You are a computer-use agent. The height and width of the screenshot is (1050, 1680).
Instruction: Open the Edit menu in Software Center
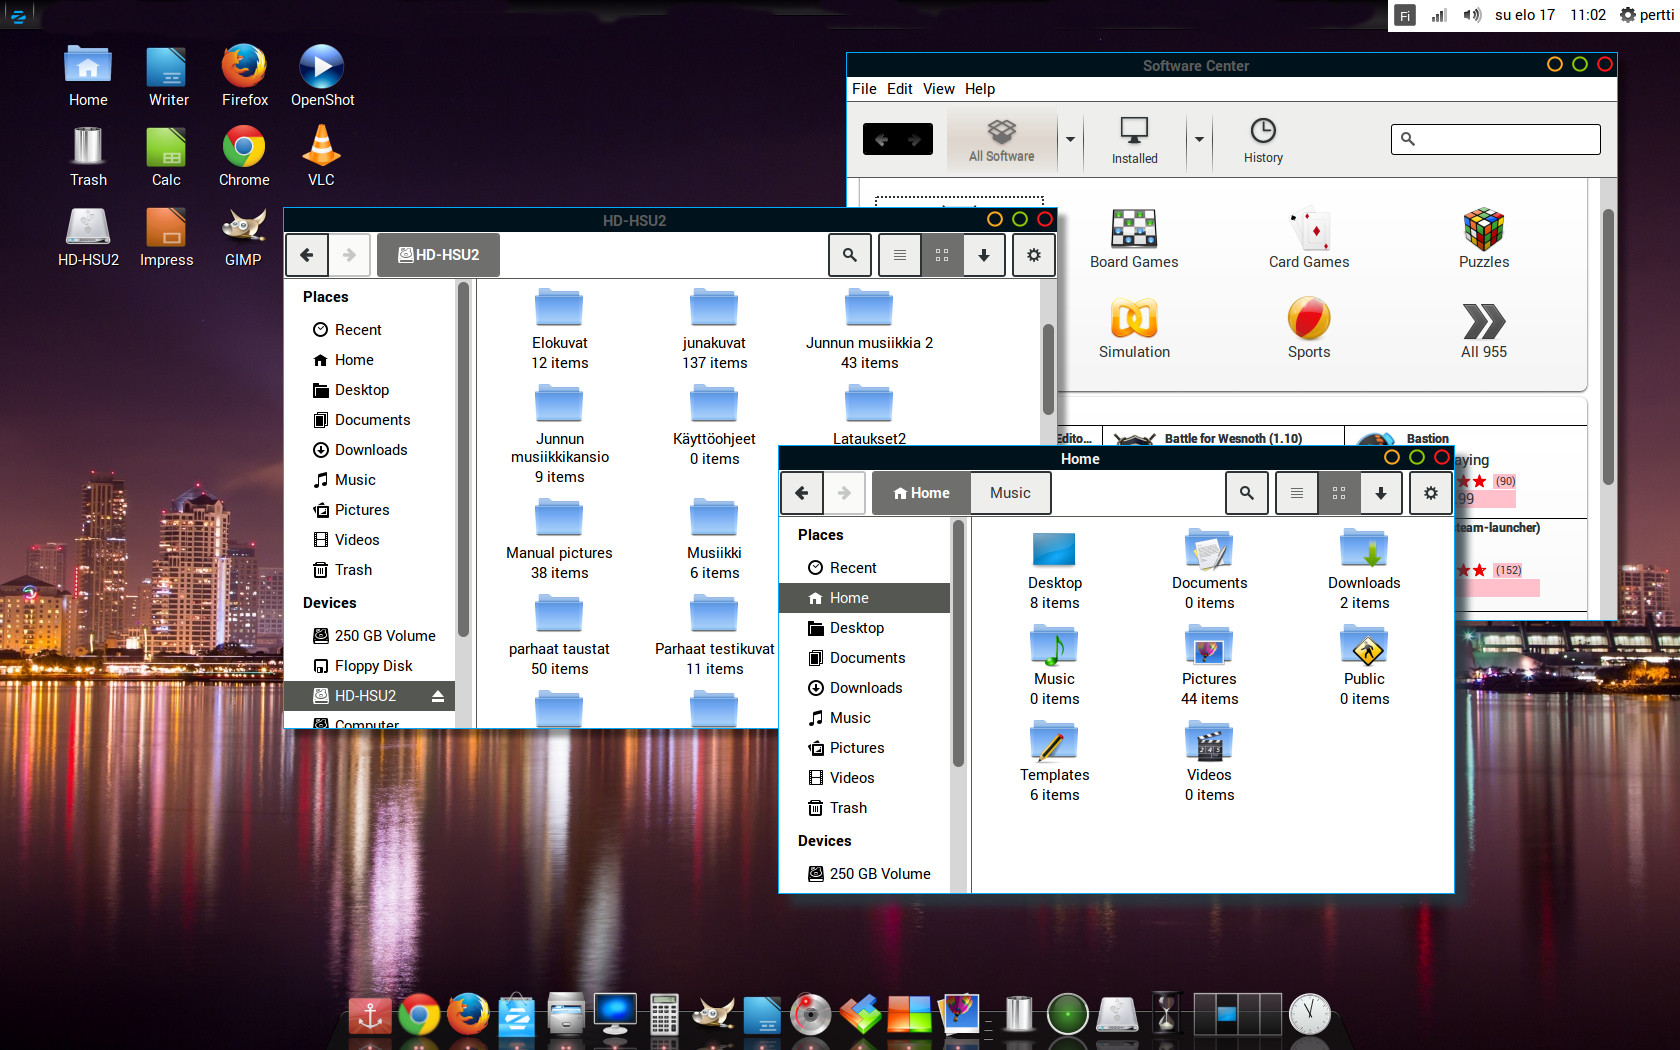pos(899,89)
